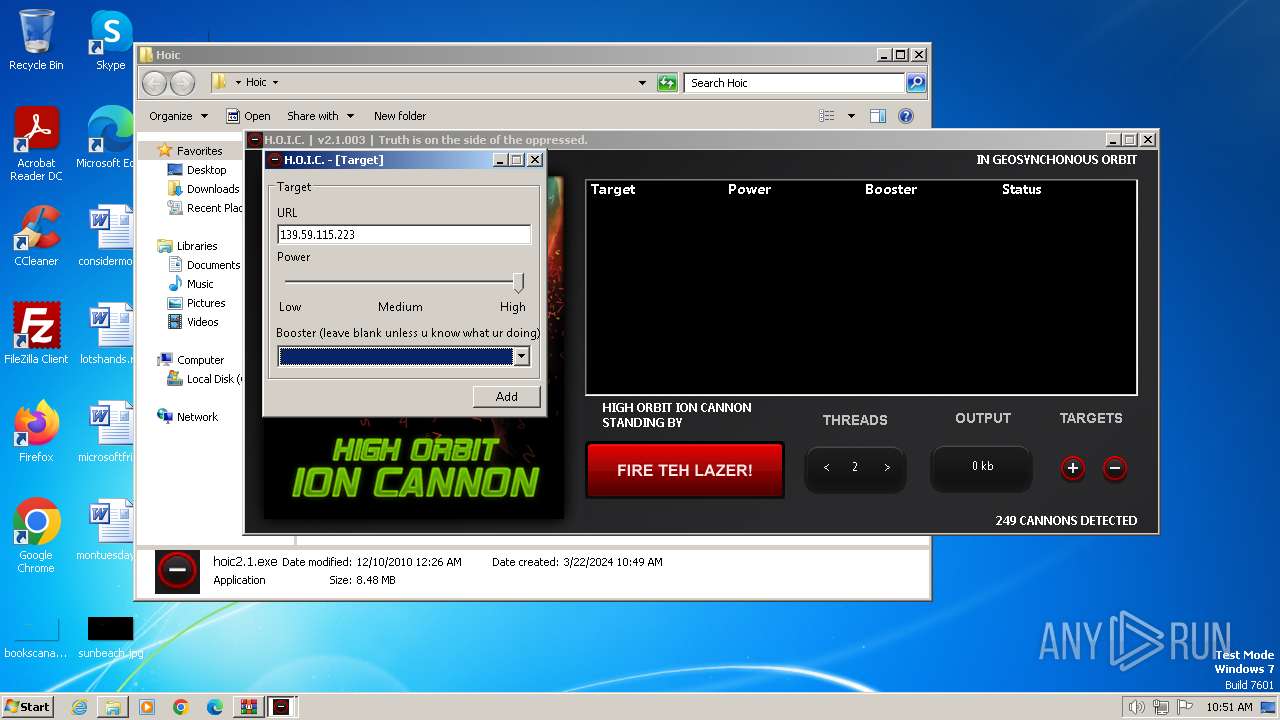1280x720 pixels.
Task: Add a target with the plus icon
Action: pos(1073,468)
